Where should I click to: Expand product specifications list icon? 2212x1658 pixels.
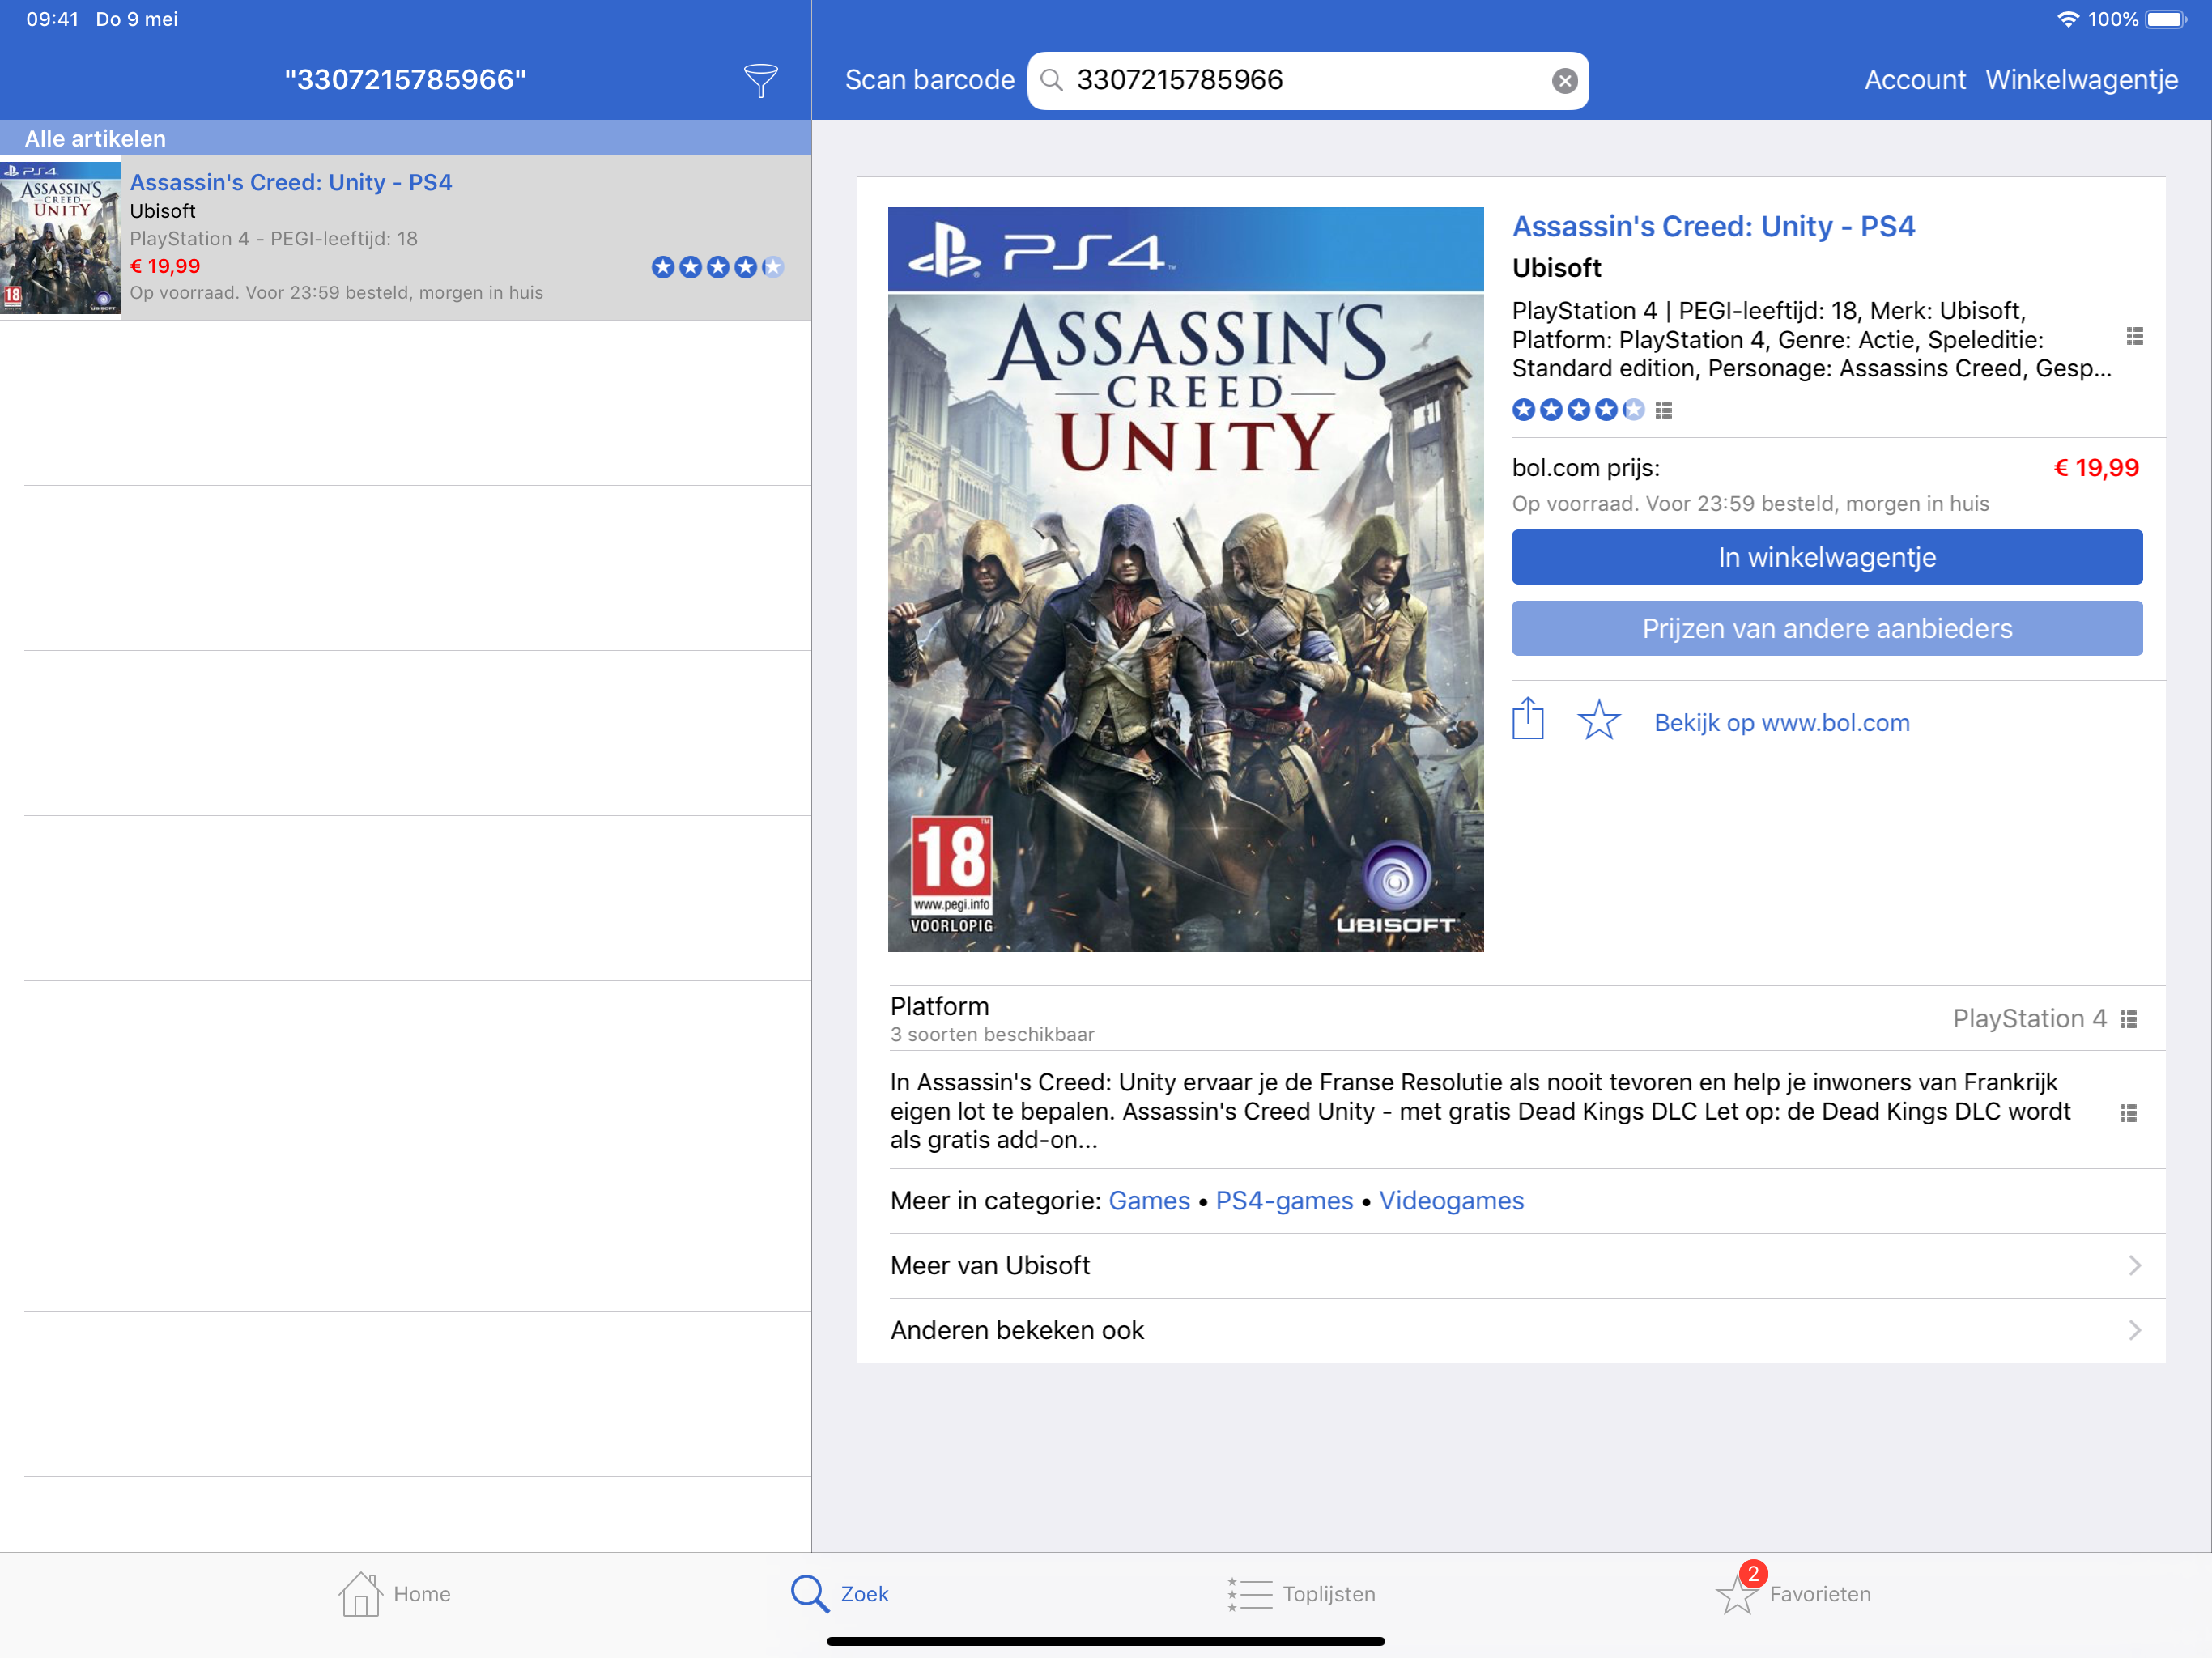[2134, 336]
